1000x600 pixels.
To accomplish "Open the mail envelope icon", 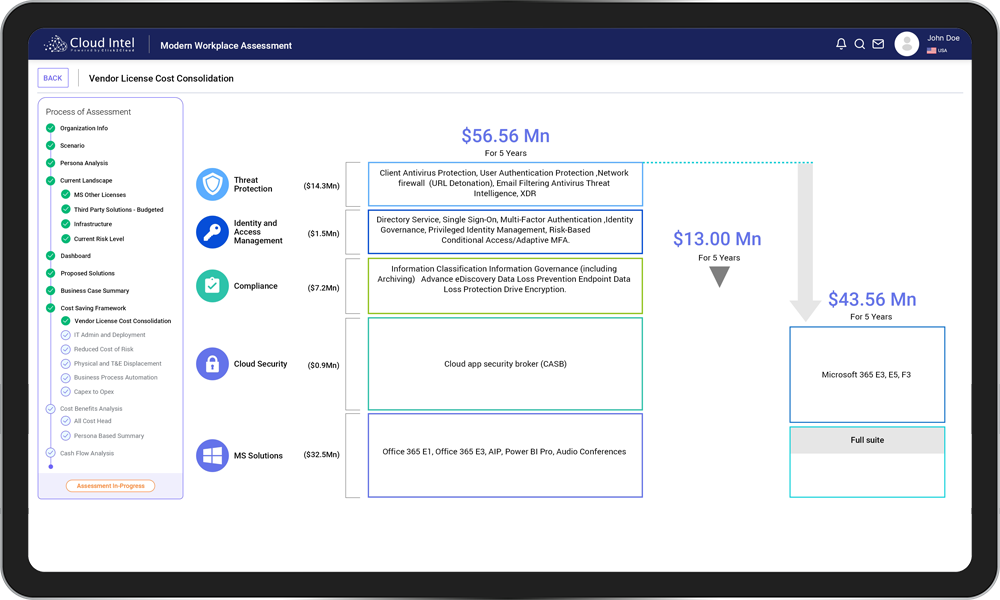I will pyautogui.click(x=878, y=44).
